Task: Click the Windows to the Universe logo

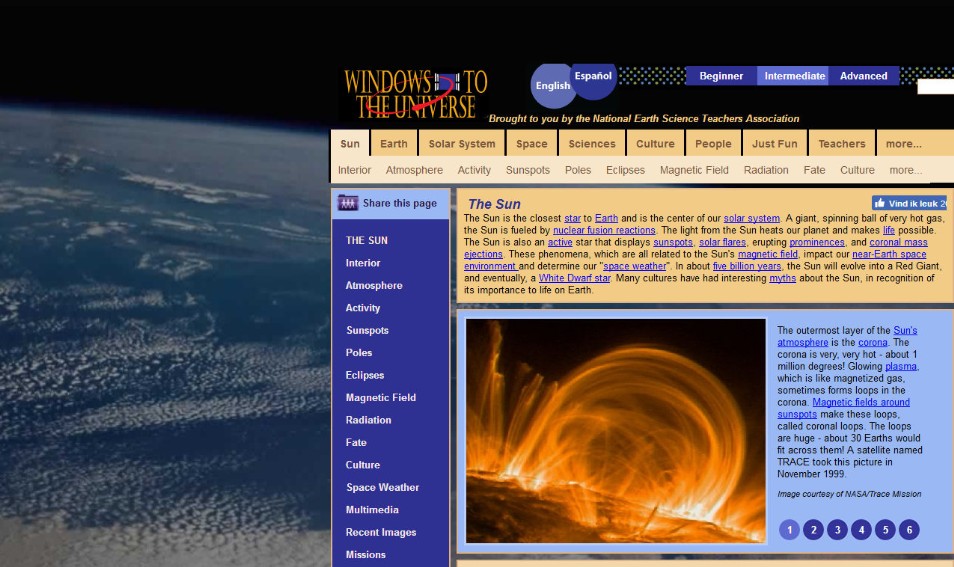Action: pyautogui.click(x=416, y=94)
